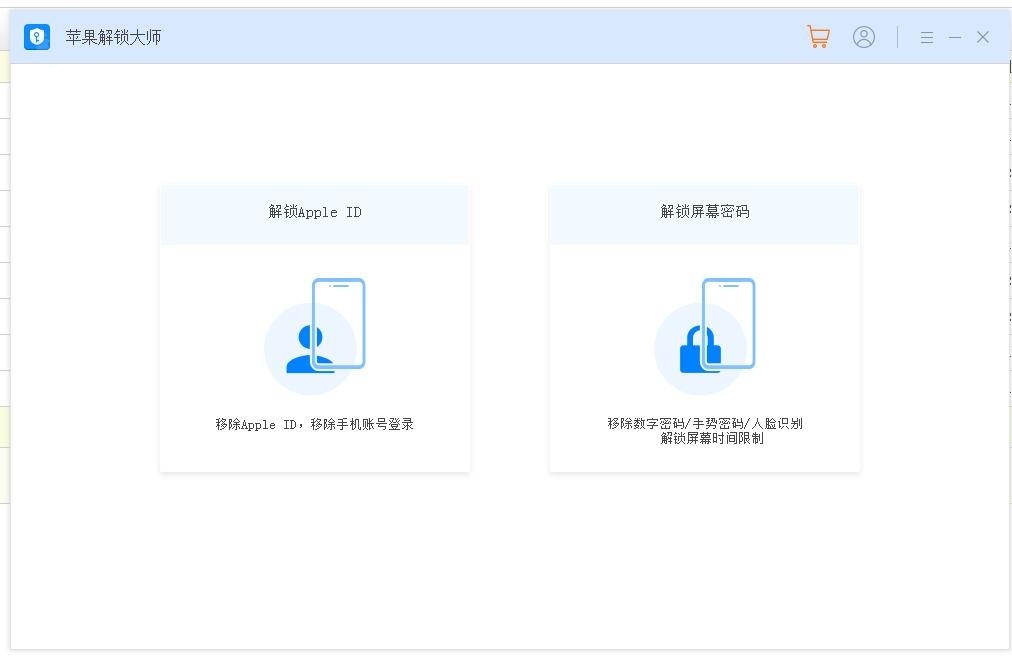Click the app shield logo icon
Screen dimensions: 1012x660
(x=37, y=37)
